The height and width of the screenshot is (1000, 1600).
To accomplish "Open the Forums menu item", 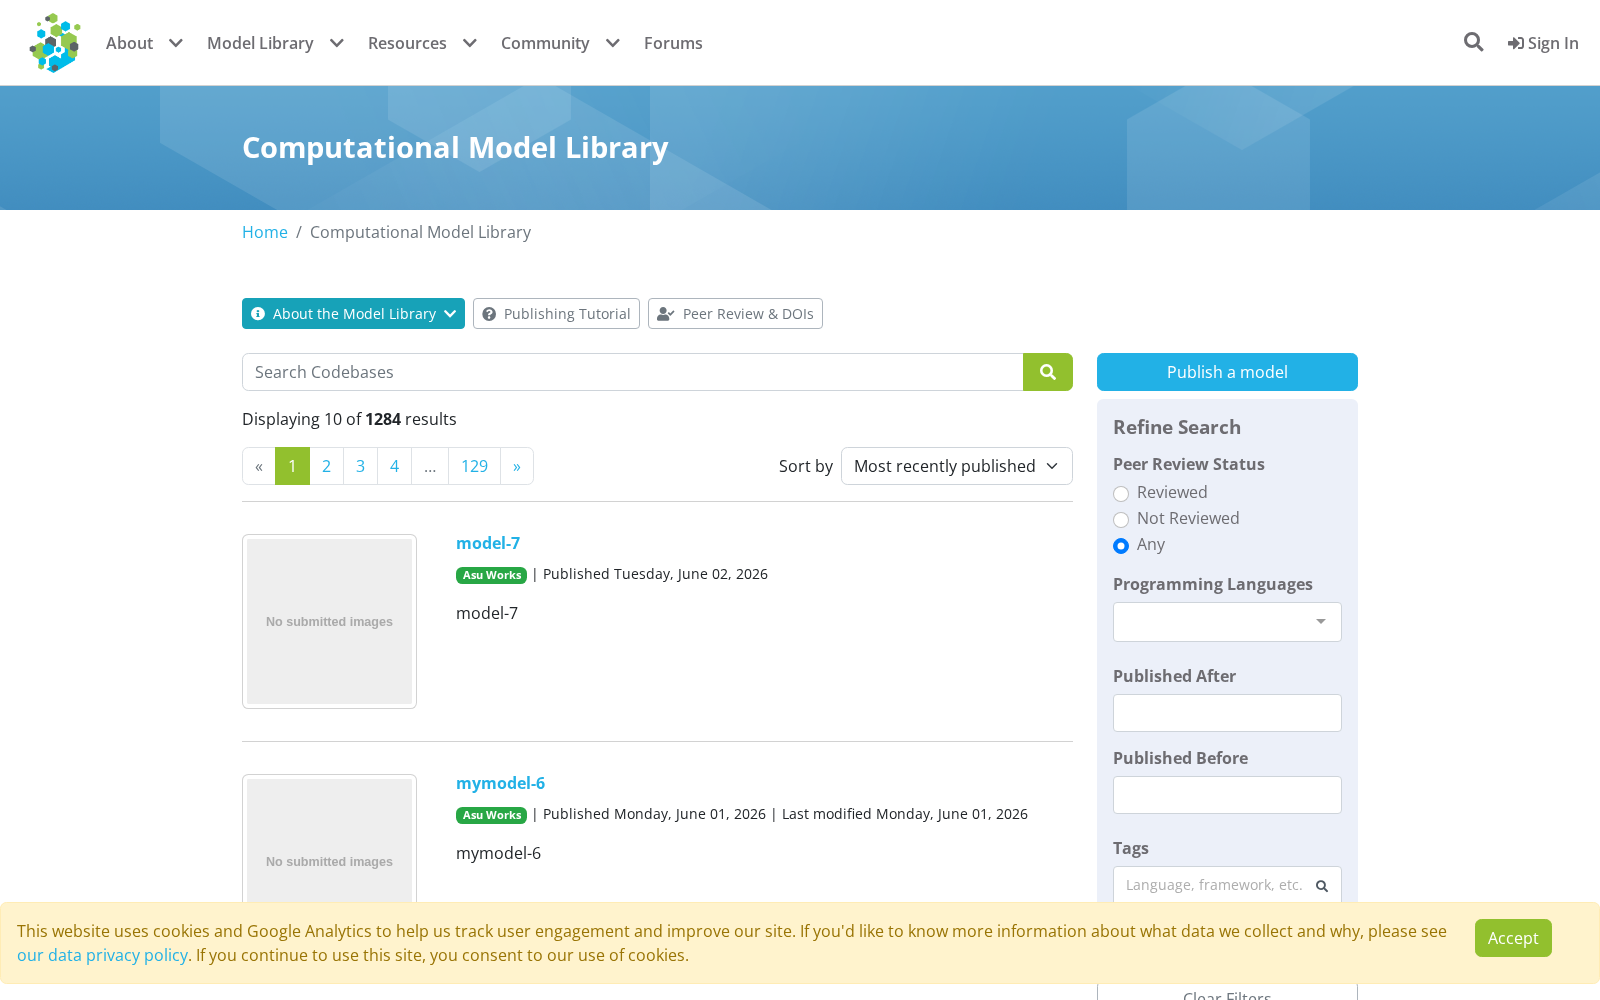I will [673, 43].
